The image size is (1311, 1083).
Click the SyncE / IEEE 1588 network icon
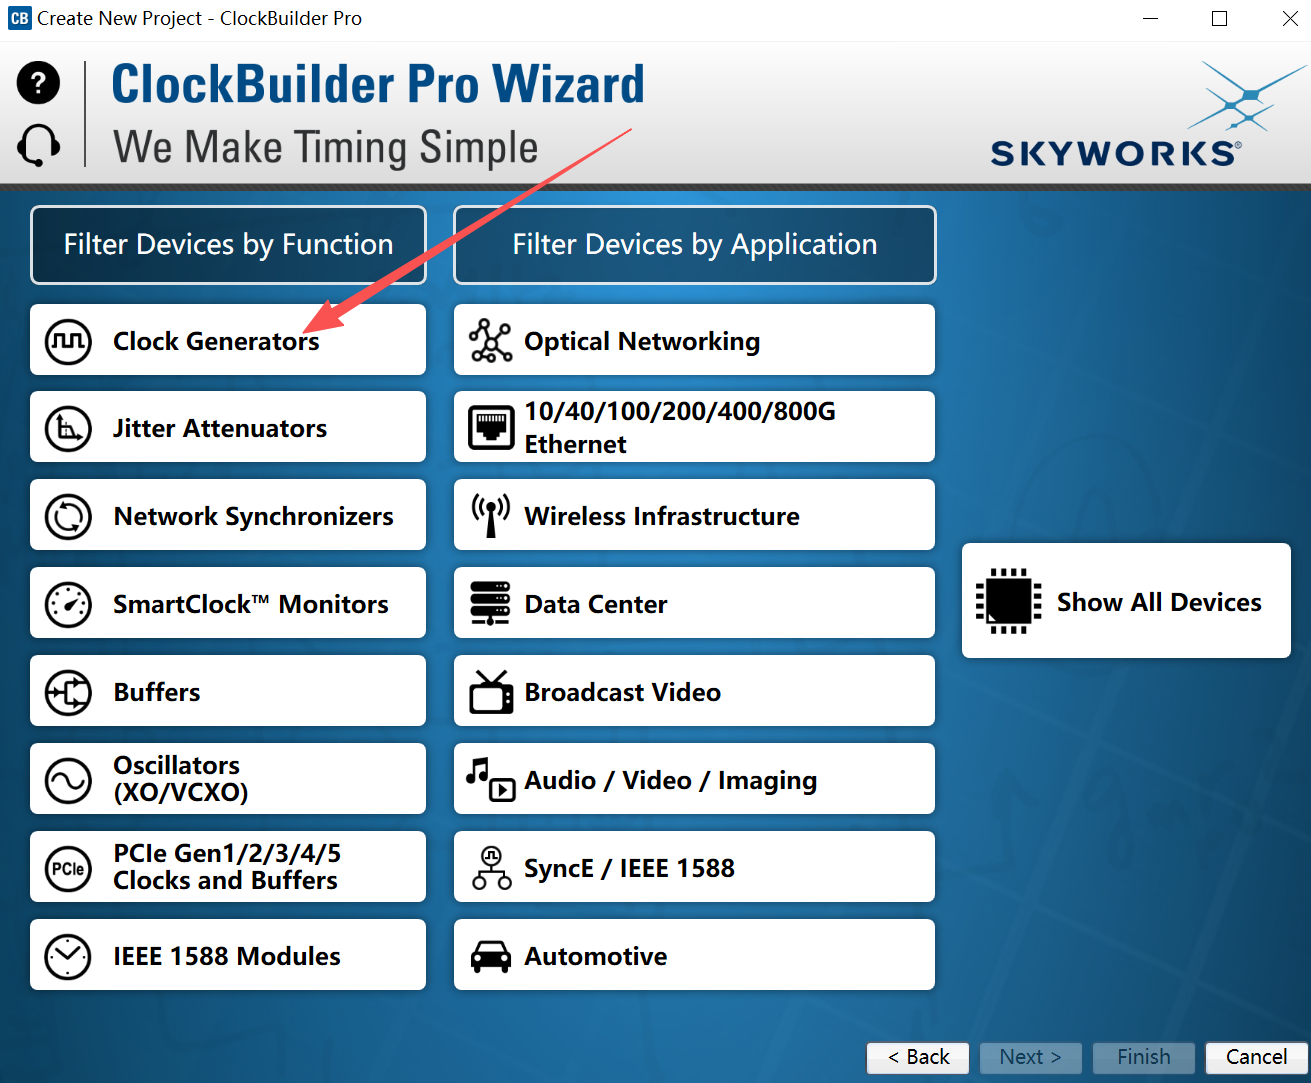coord(492,868)
